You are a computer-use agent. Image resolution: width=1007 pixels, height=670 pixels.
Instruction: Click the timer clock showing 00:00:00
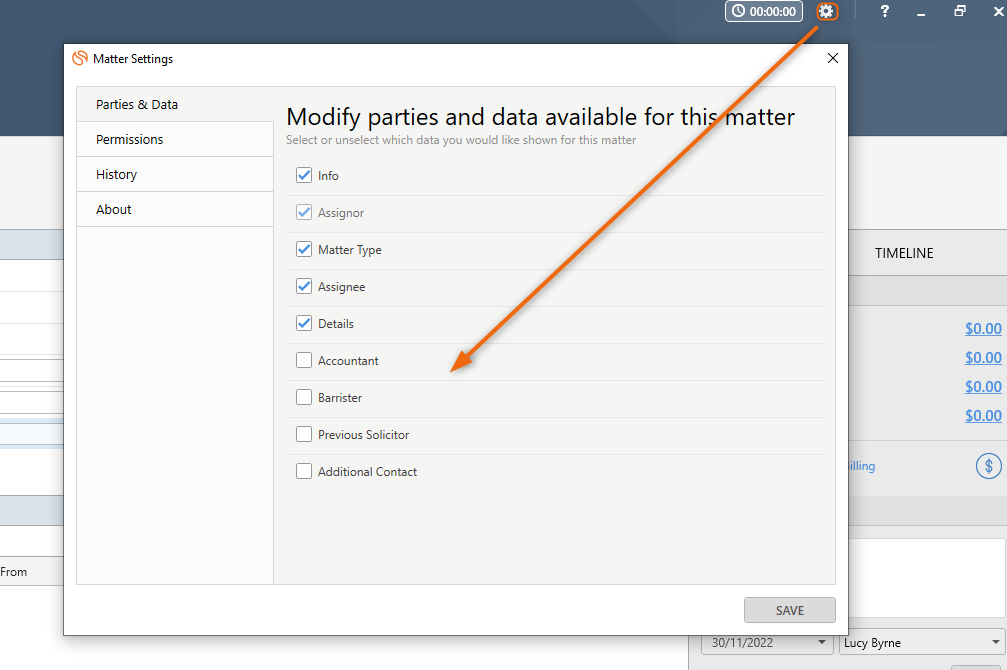(x=764, y=12)
